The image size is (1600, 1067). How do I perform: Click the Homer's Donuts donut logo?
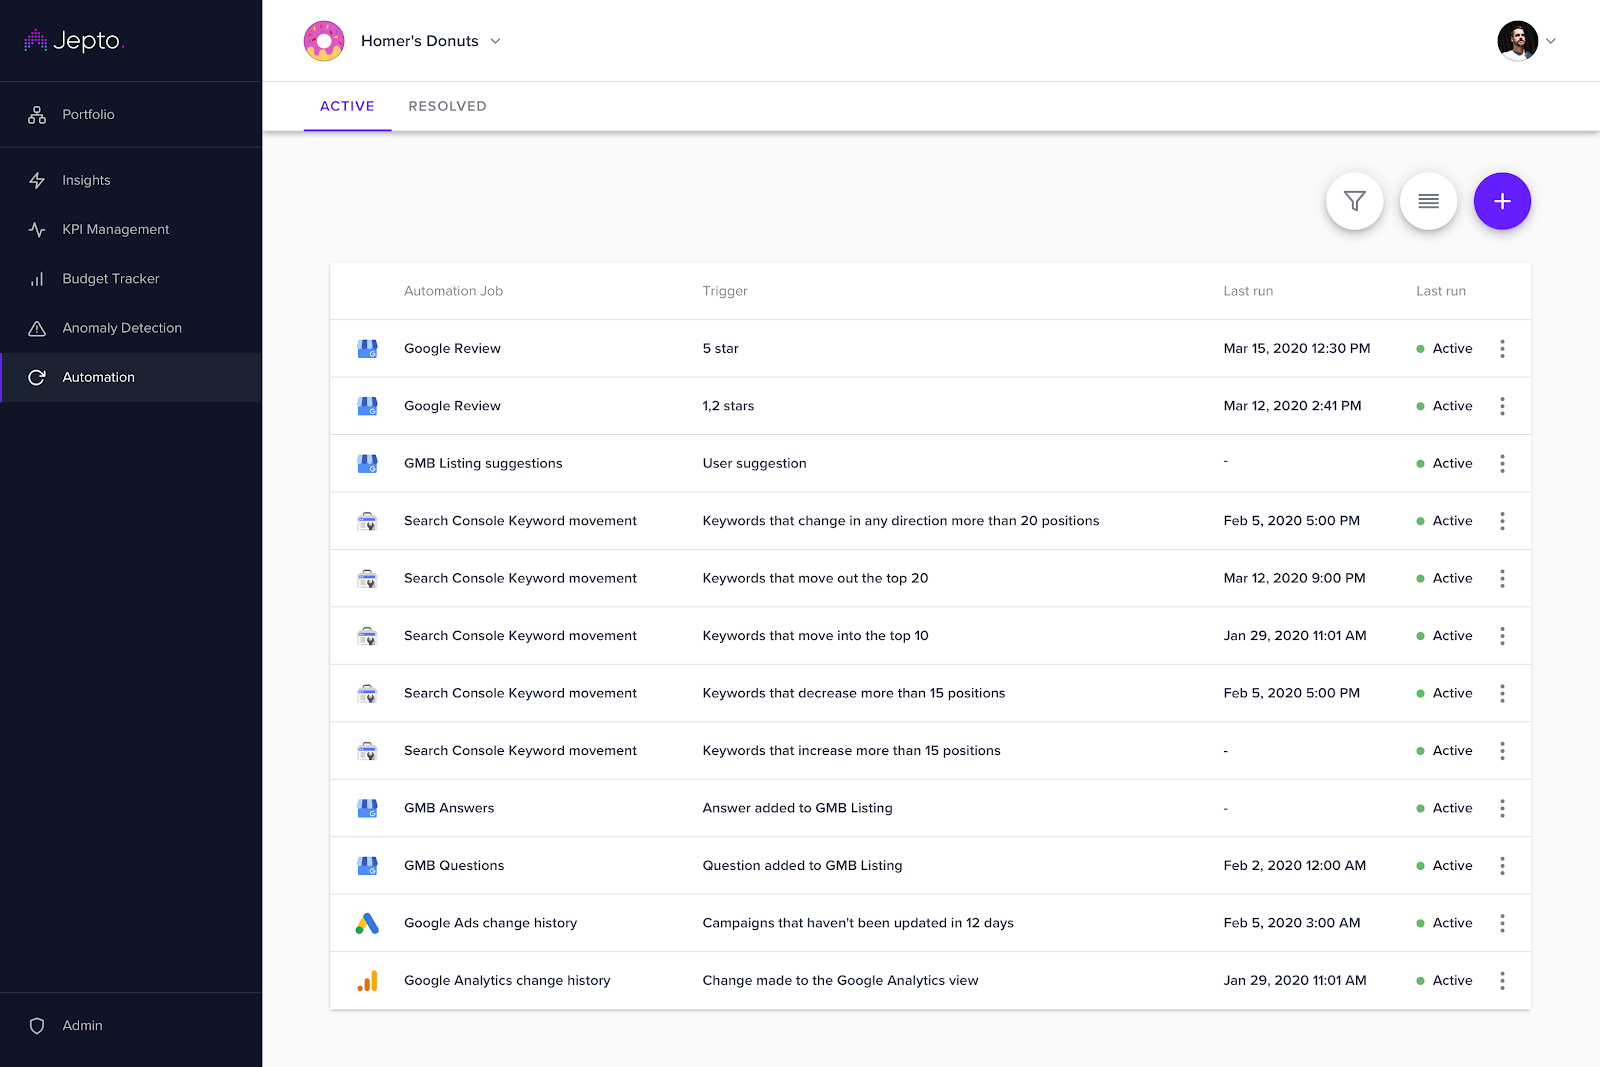[x=324, y=41]
